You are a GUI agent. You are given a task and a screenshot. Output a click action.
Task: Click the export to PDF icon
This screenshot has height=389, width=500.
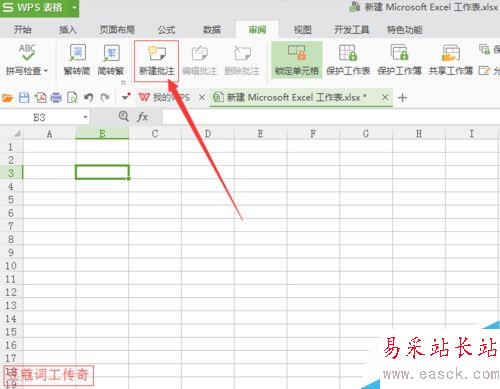[x=40, y=98]
